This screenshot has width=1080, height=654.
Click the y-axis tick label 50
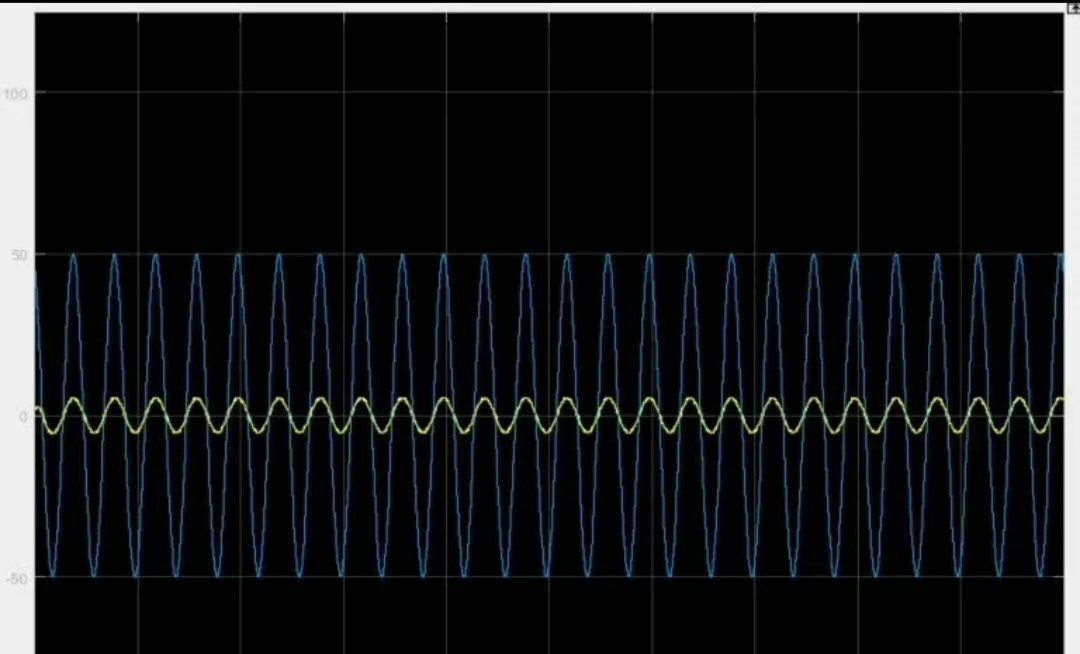(x=19, y=255)
